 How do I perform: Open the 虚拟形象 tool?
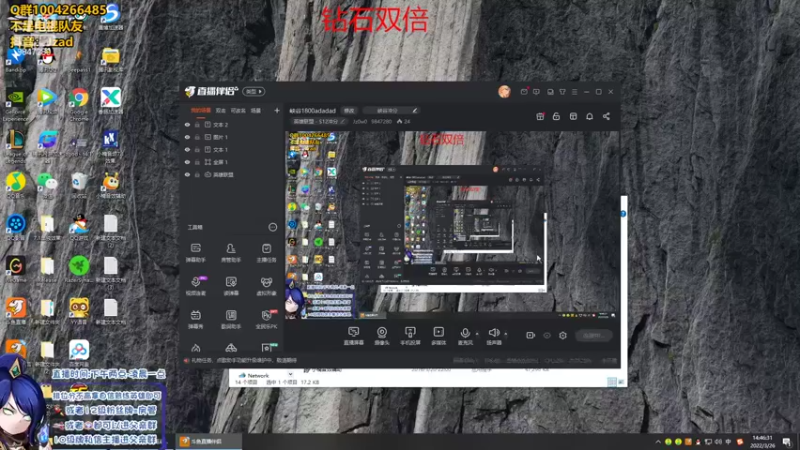[x=266, y=286]
